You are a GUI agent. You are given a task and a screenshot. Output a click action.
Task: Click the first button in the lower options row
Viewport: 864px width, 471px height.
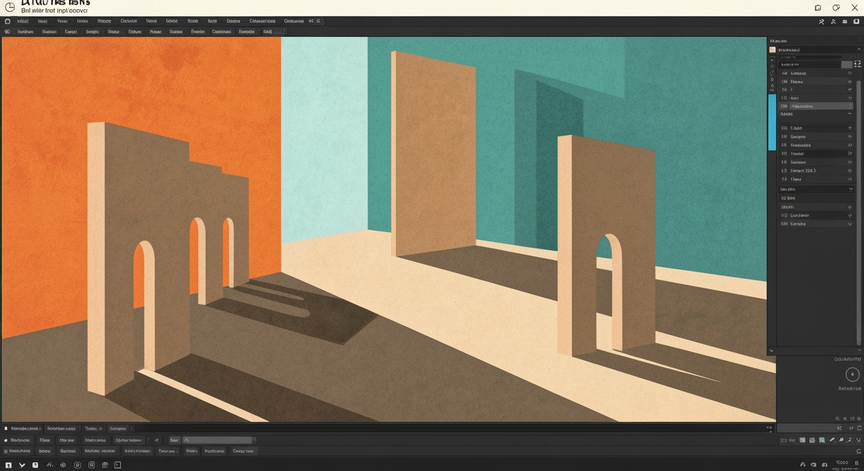pyautogui.click(x=20, y=451)
